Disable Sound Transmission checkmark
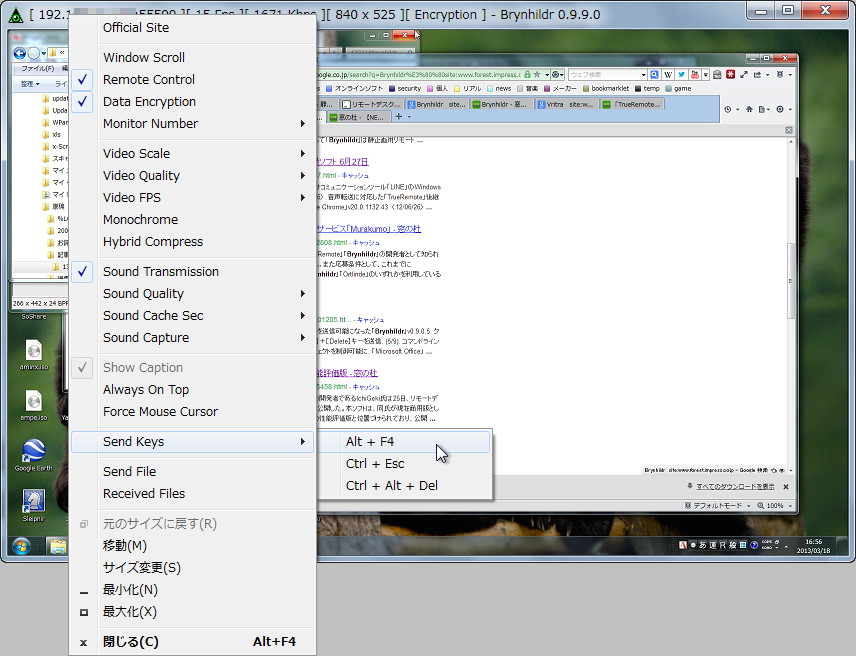The image size is (856, 656). 192,271
